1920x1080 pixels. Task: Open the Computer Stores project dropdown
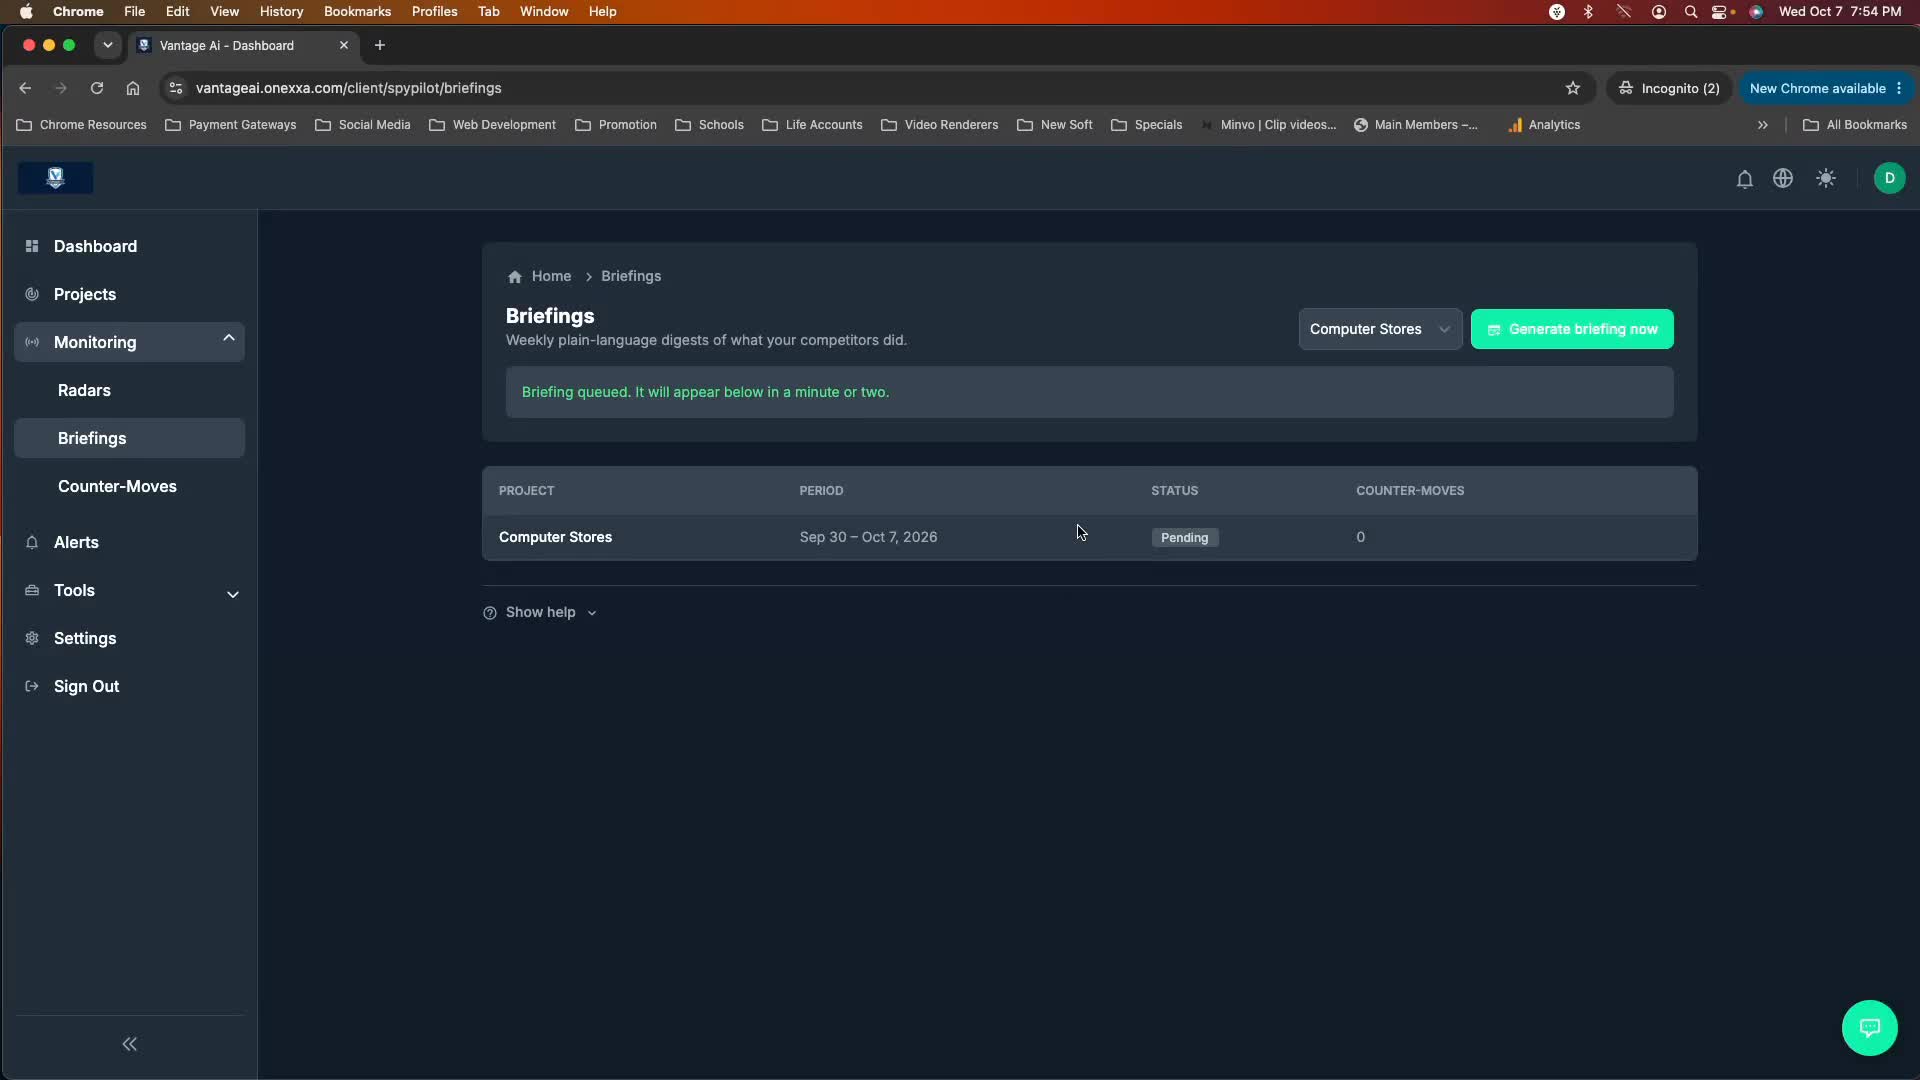(x=1380, y=329)
